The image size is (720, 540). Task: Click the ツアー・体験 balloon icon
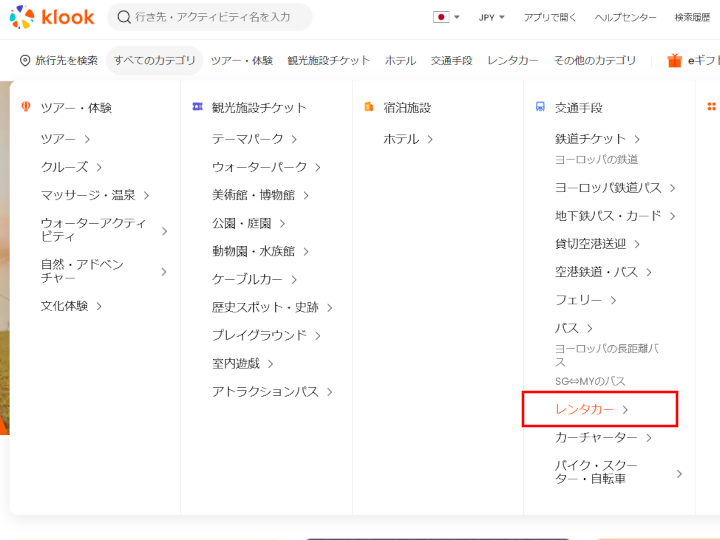26,107
